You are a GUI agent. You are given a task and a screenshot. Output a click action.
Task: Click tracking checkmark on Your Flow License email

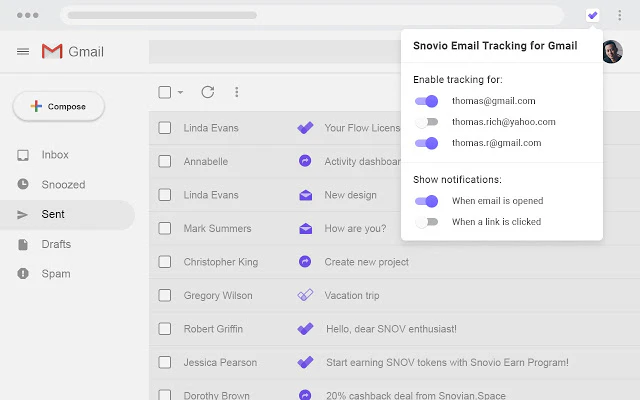tap(305, 128)
